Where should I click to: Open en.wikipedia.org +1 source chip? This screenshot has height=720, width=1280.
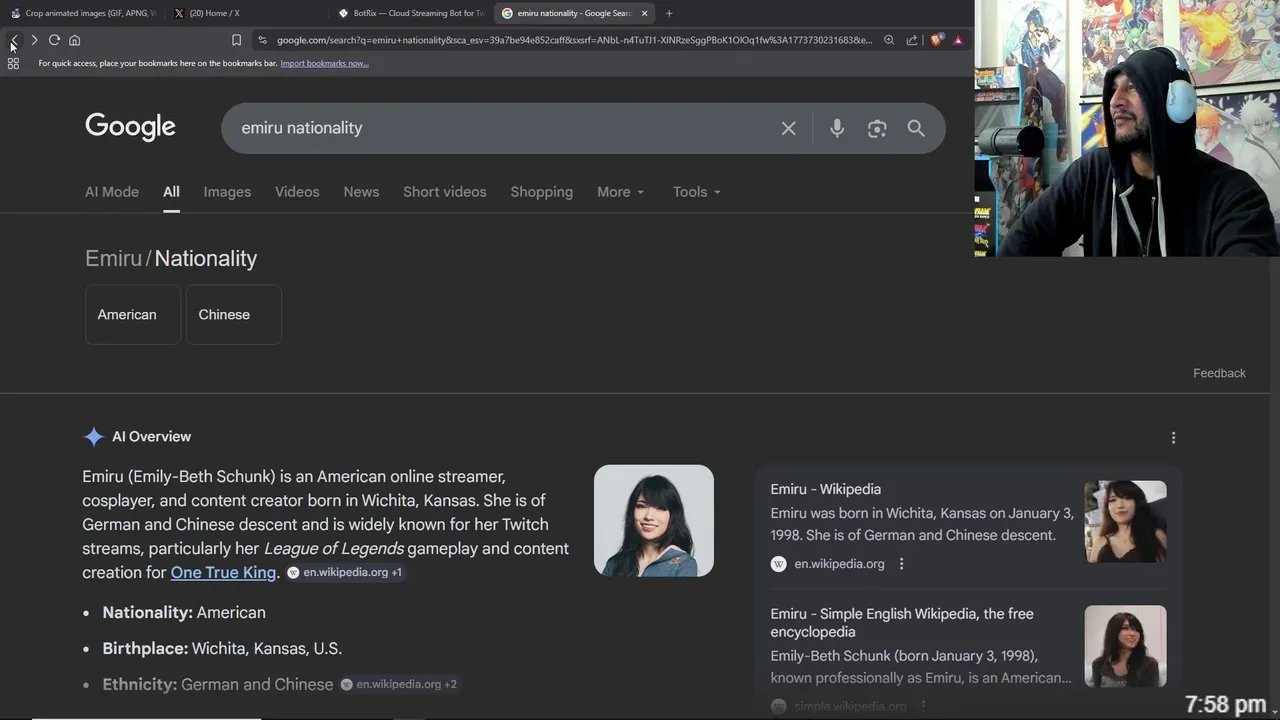pyautogui.click(x=345, y=573)
